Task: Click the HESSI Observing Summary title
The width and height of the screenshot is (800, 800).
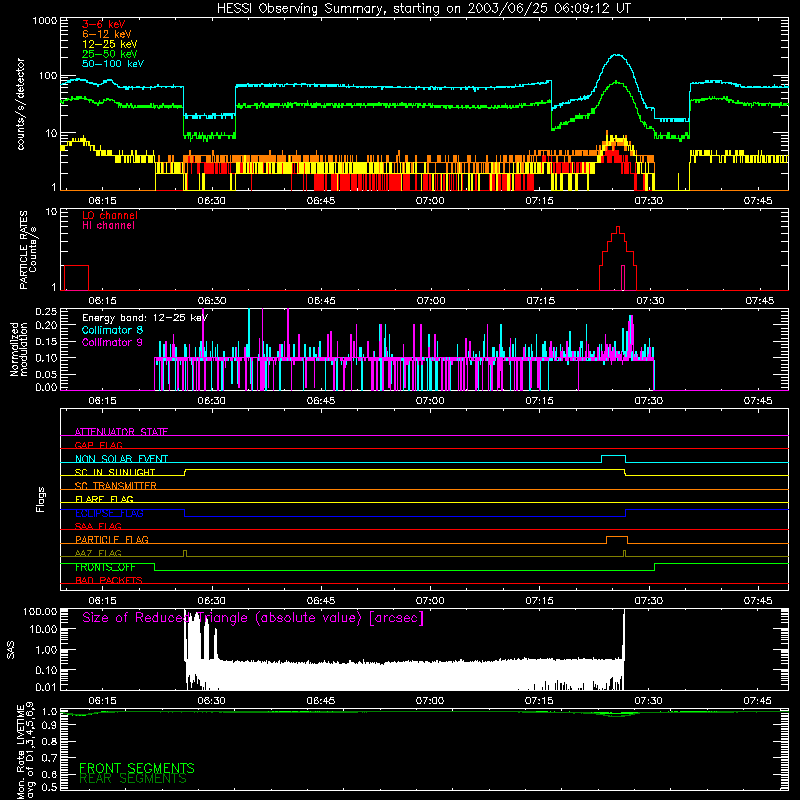Action: pos(424,8)
